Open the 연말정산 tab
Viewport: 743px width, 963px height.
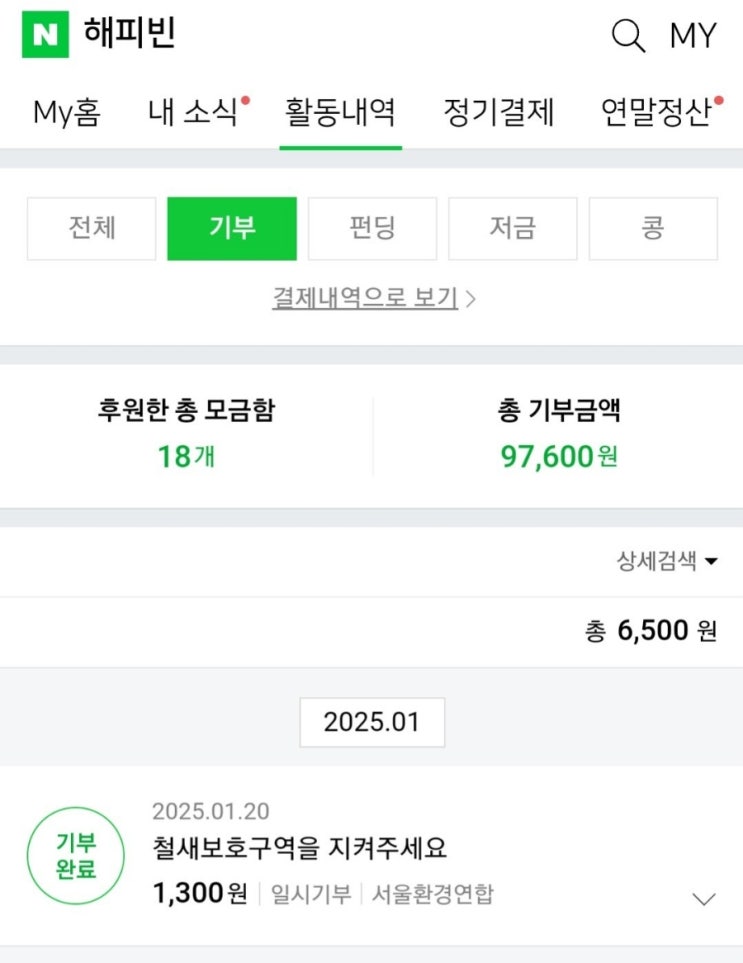657,112
